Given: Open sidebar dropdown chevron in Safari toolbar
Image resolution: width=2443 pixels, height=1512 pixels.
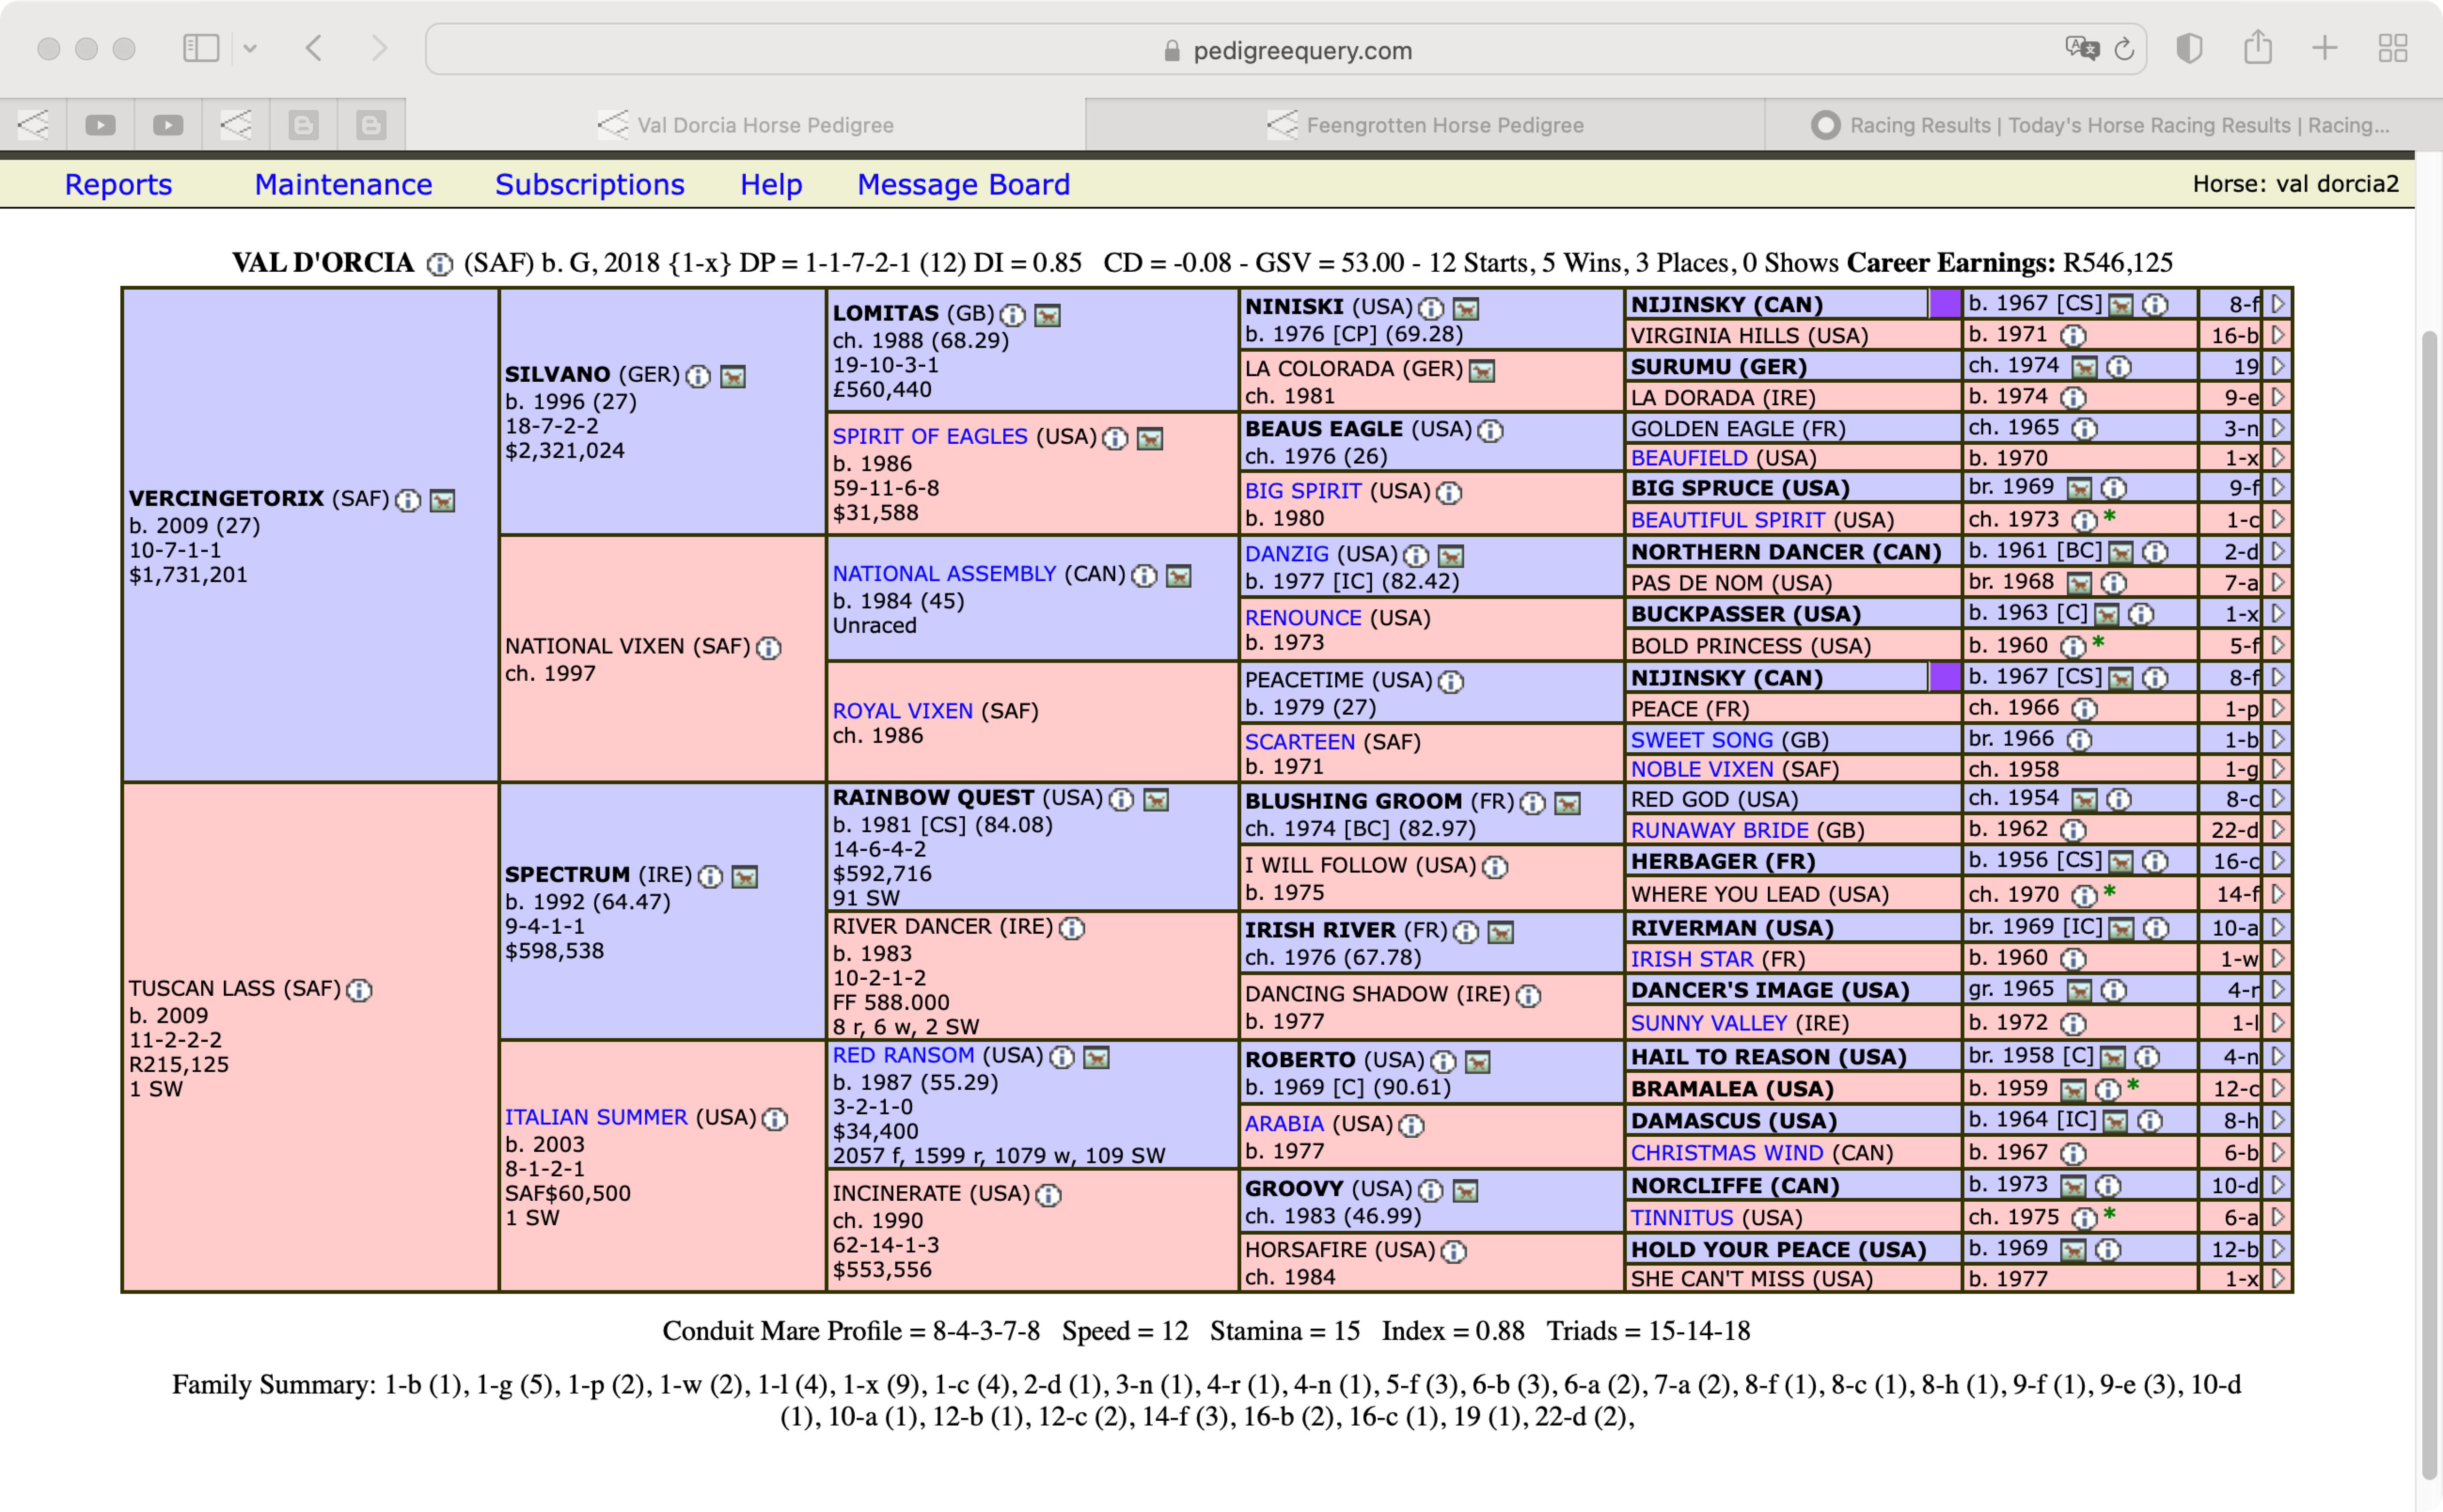Looking at the screenshot, I should pyautogui.click(x=250, y=48).
